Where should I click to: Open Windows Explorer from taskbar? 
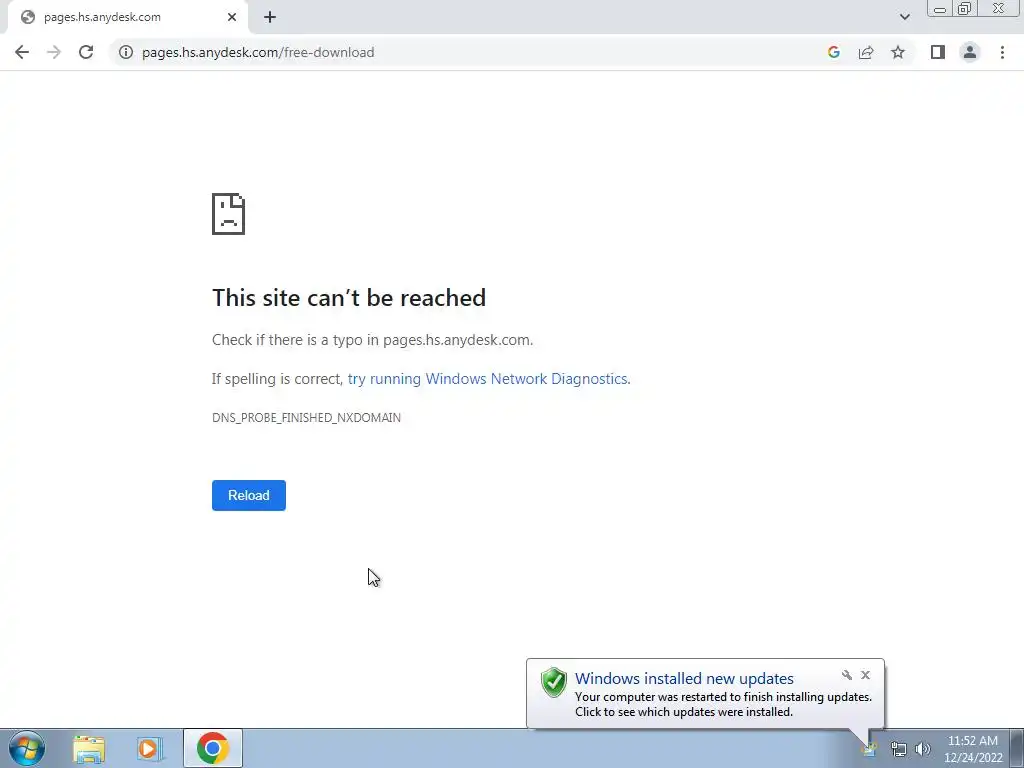(x=89, y=748)
